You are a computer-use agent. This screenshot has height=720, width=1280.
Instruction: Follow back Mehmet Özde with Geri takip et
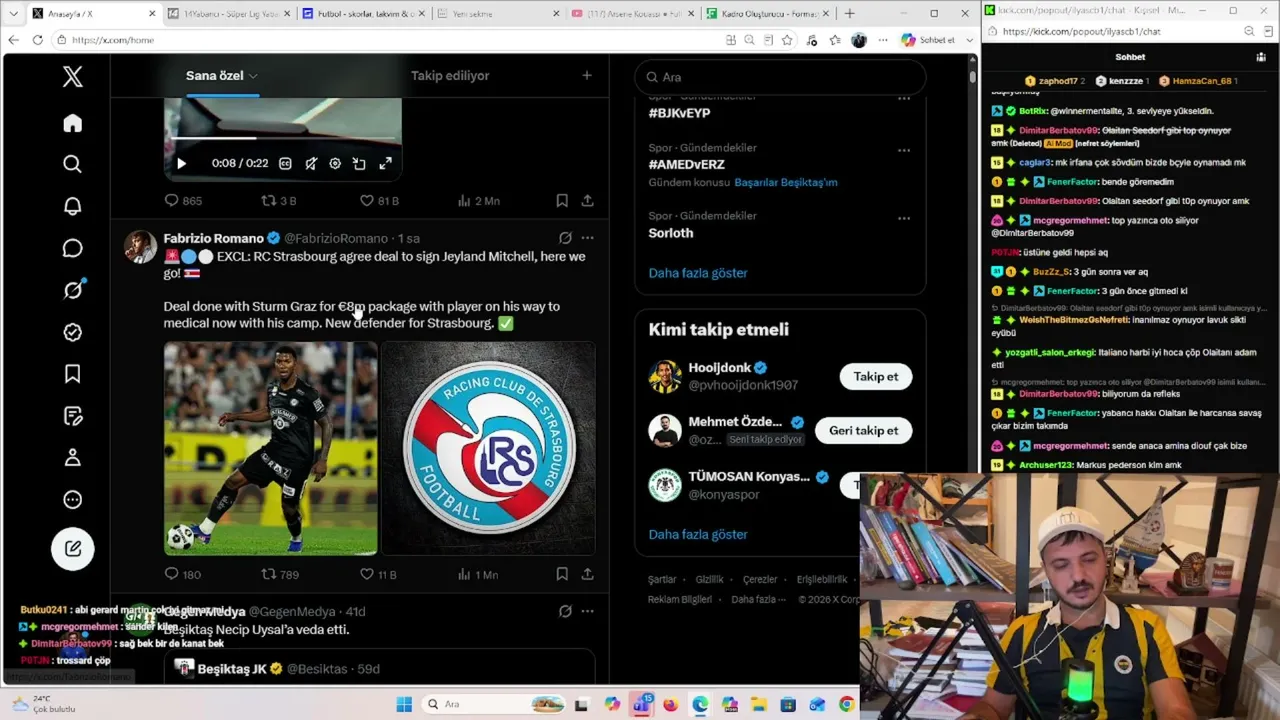(x=864, y=431)
